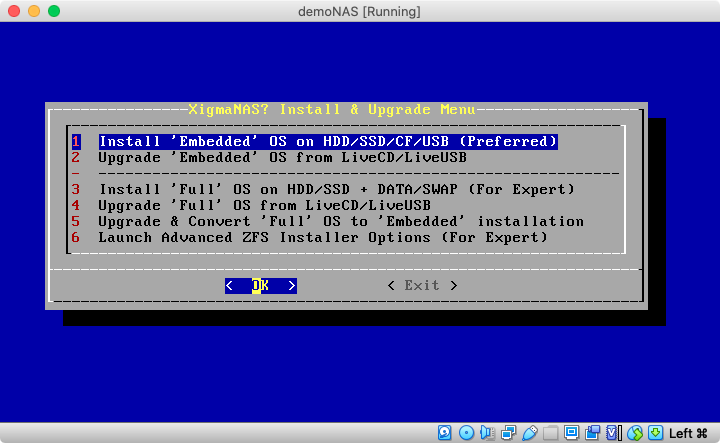Click the audio speaker status icon
The height and width of the screenshot is (443, 720).
click(x=487, y=432)
